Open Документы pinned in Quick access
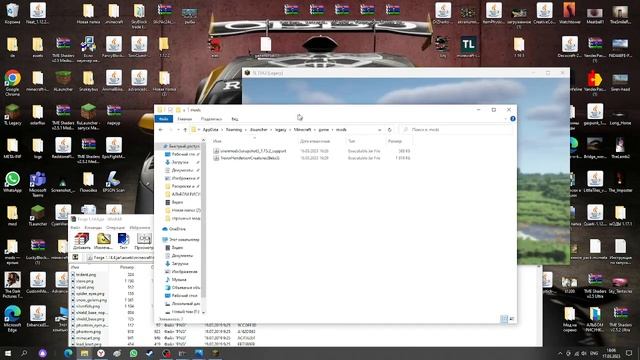 182,170
